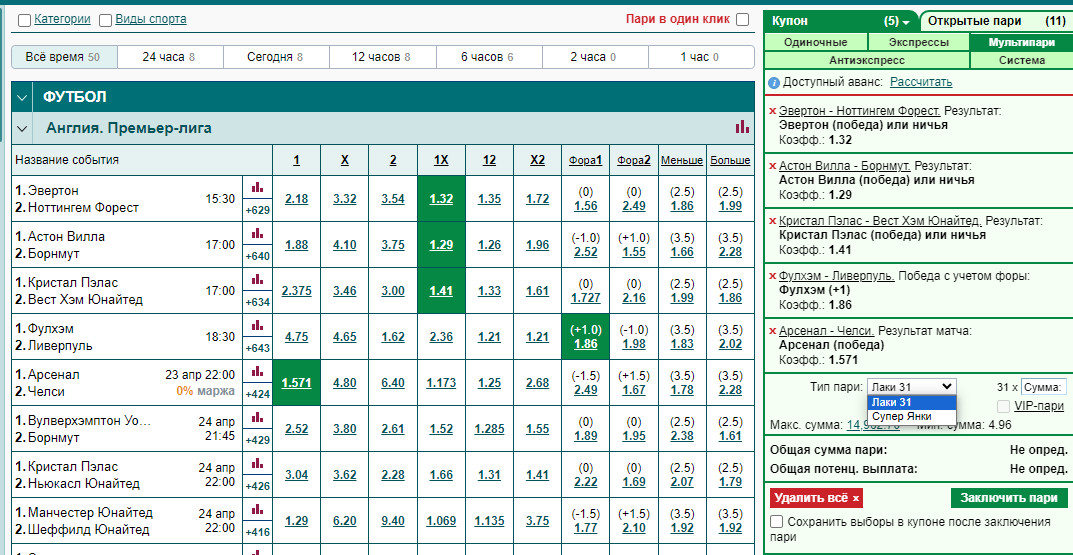Viewport: 1073px width, 555px height.
Task: Open statistics icon for Эвертон match
Action: 257,187
